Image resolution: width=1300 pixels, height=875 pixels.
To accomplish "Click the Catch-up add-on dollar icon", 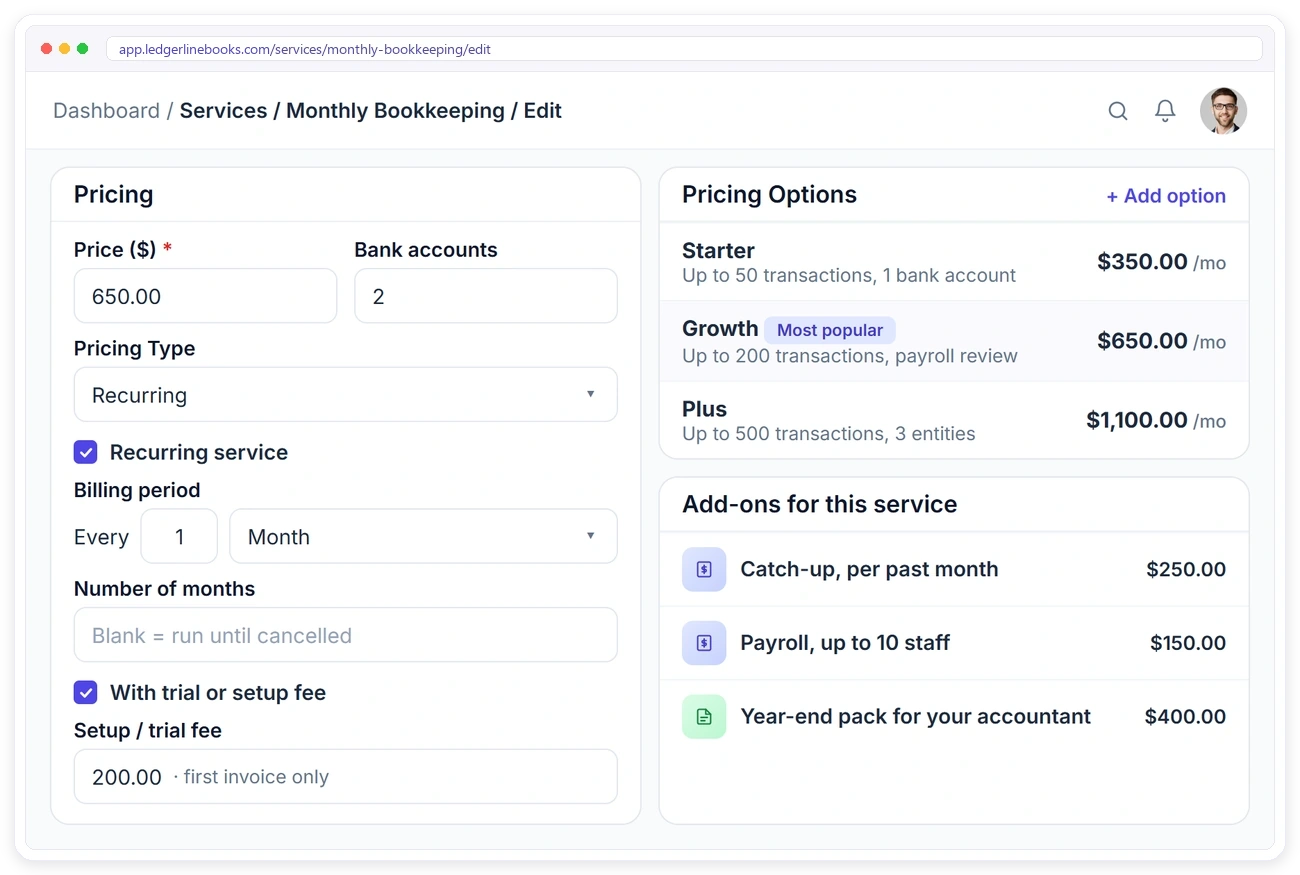I will (x=704, y=569).
